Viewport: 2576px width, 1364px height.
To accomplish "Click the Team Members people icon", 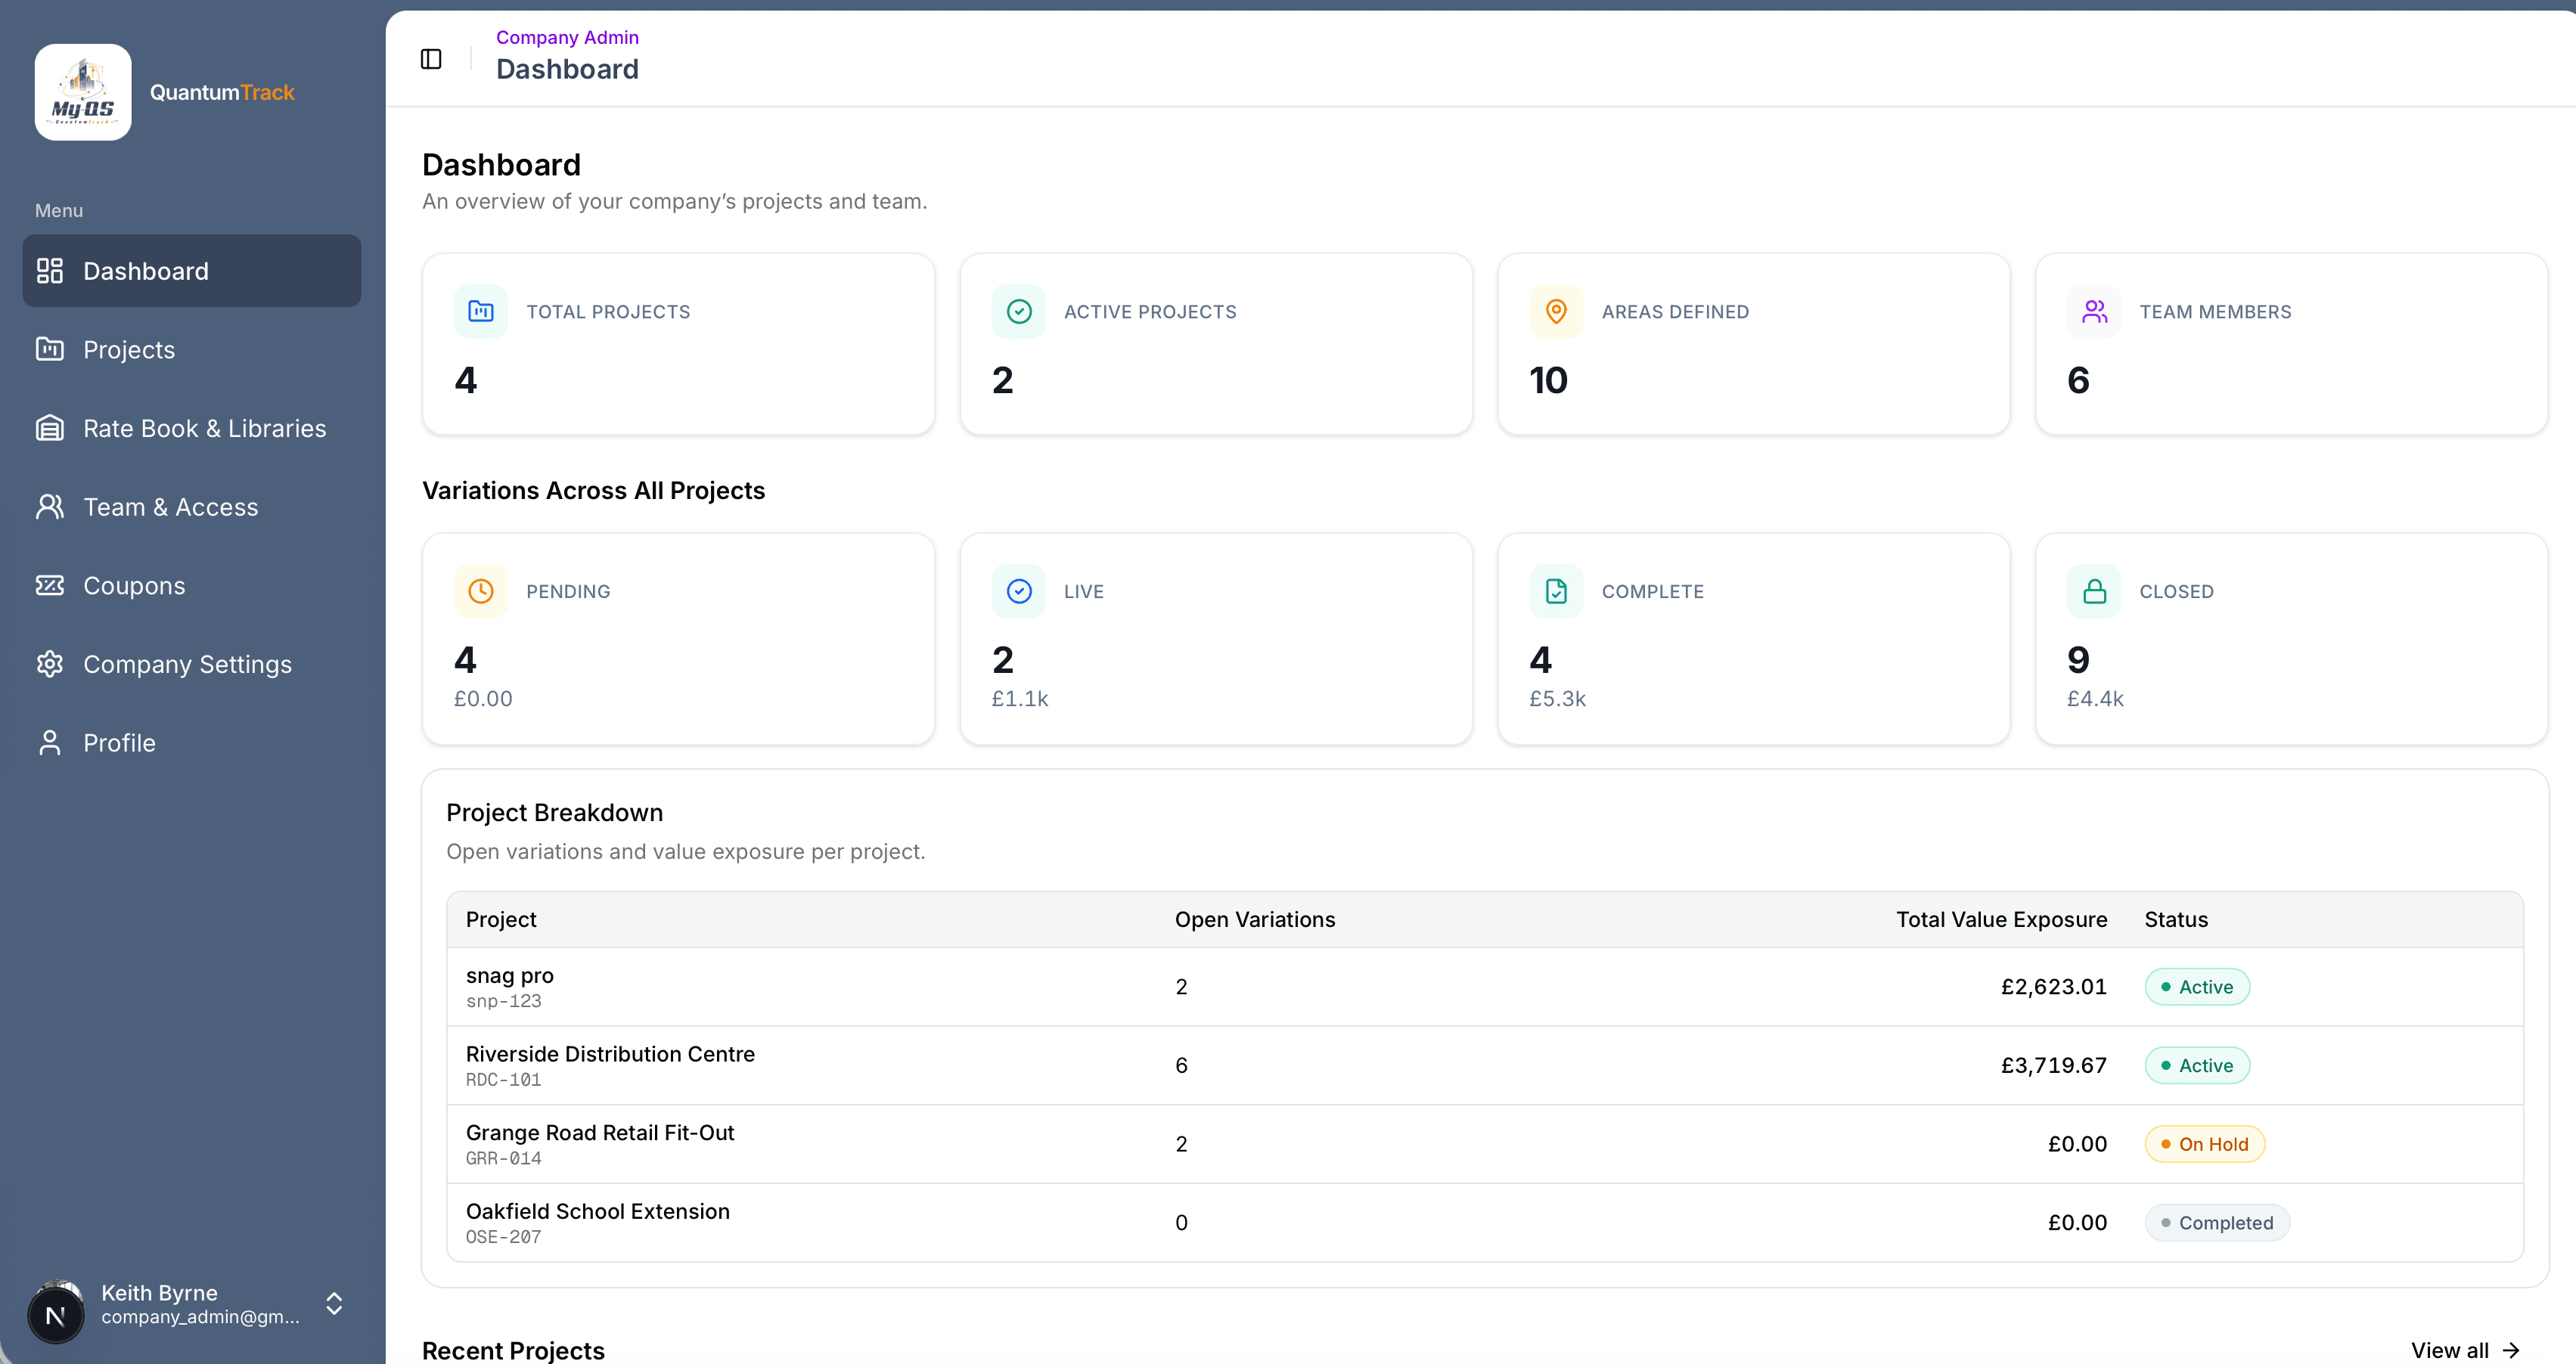I will pos(2094,312).
